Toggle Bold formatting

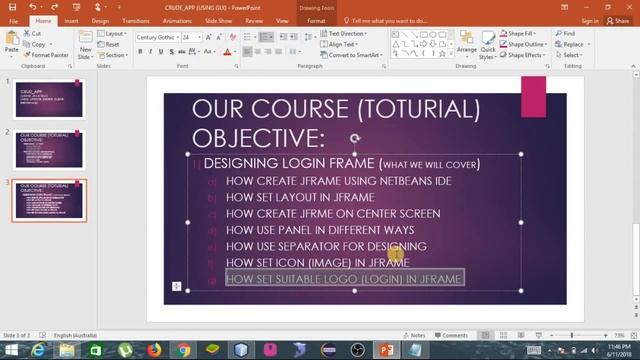pos(140,51)
